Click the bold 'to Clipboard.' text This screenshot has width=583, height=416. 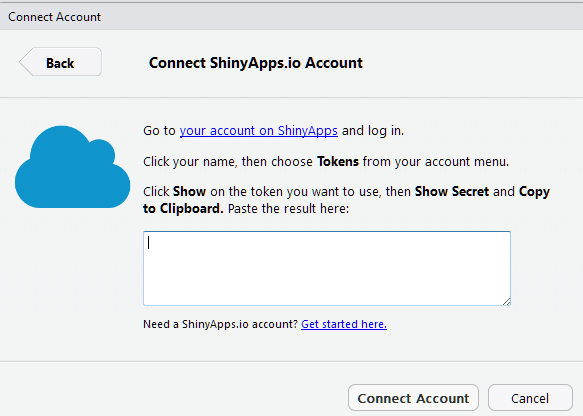[183, 209]
